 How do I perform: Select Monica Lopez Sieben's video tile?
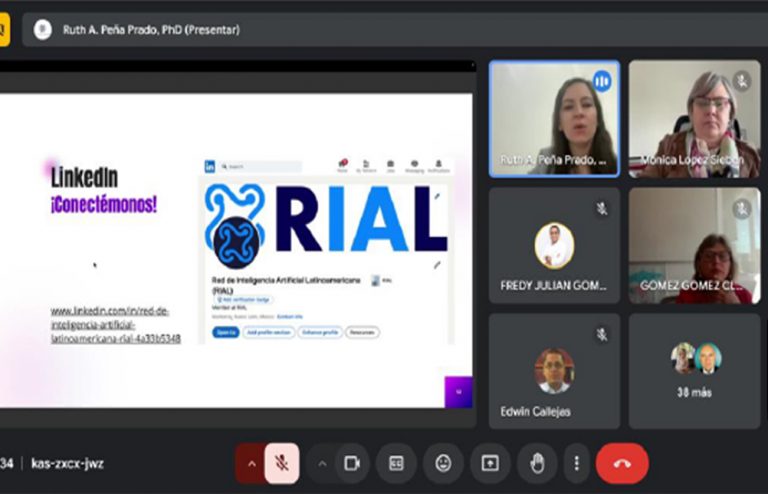tap(694, 118)
